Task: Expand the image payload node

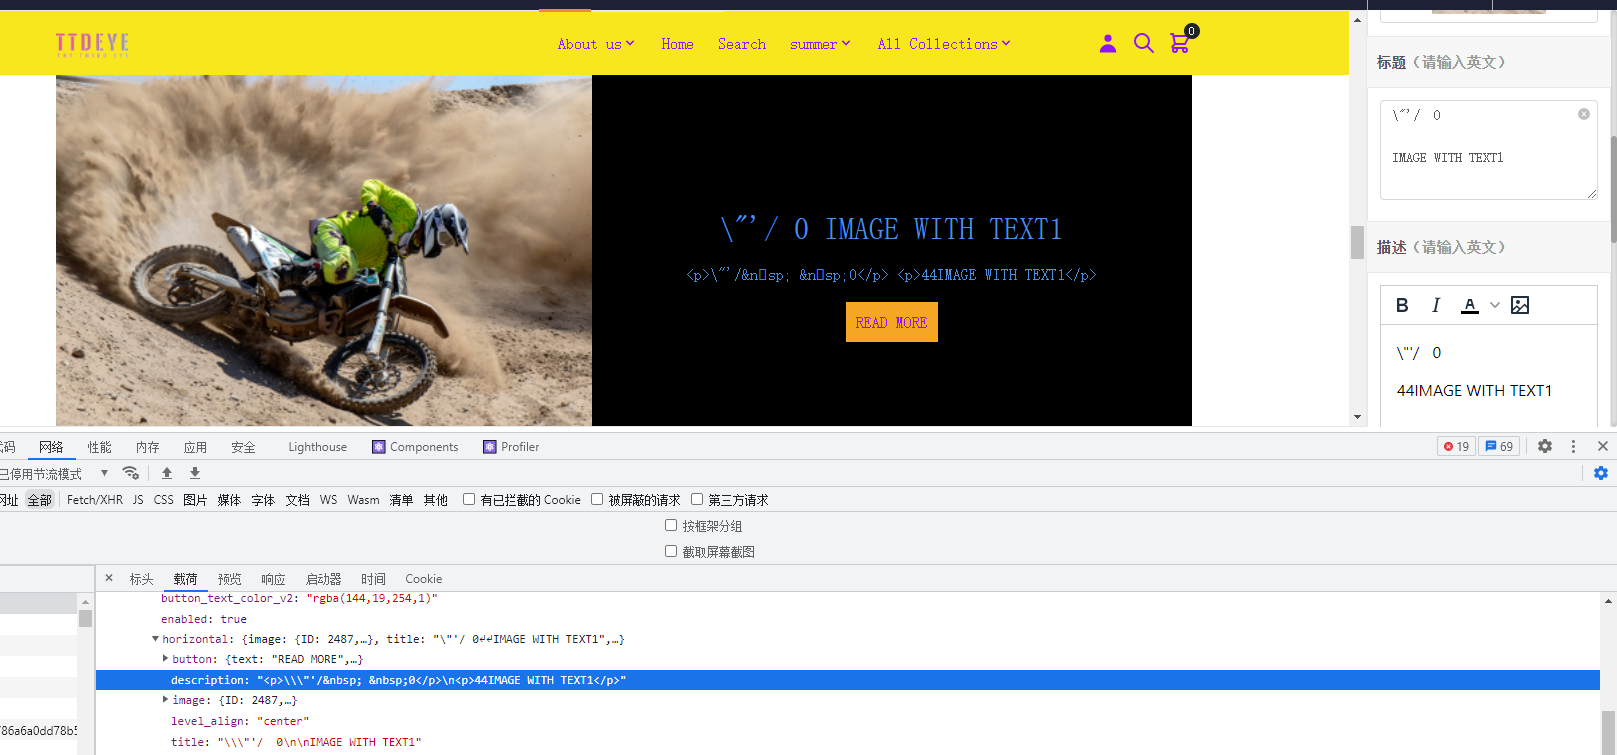Action: coord(165,699)
